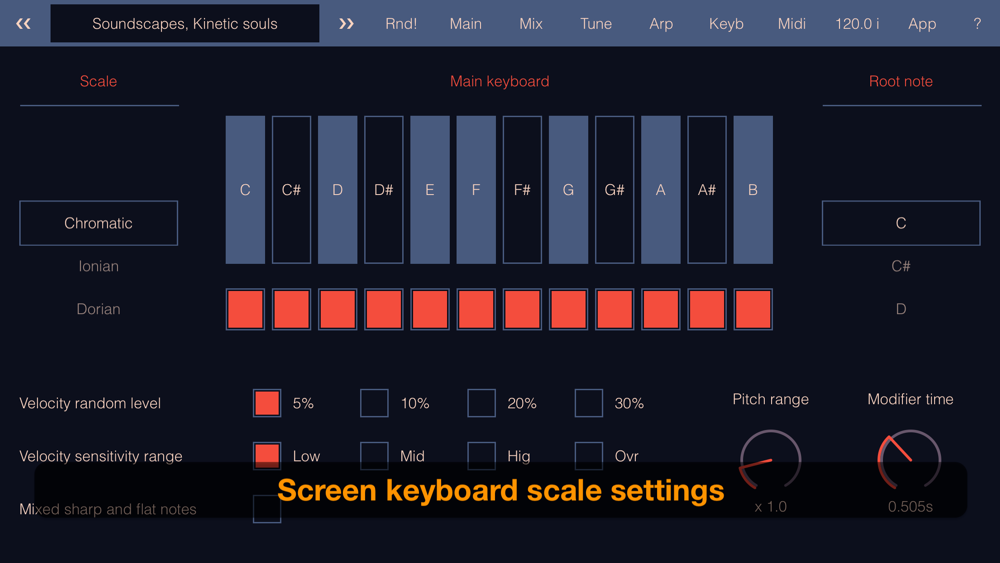
Task: Click the Pitch range knob
Action: click(770, 460)
